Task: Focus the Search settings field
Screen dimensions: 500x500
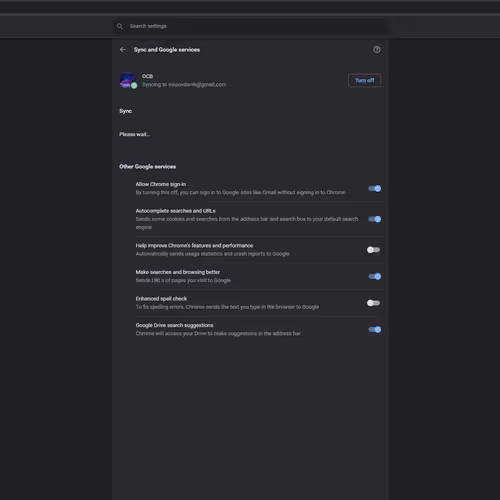Action: tap(250, 26)
